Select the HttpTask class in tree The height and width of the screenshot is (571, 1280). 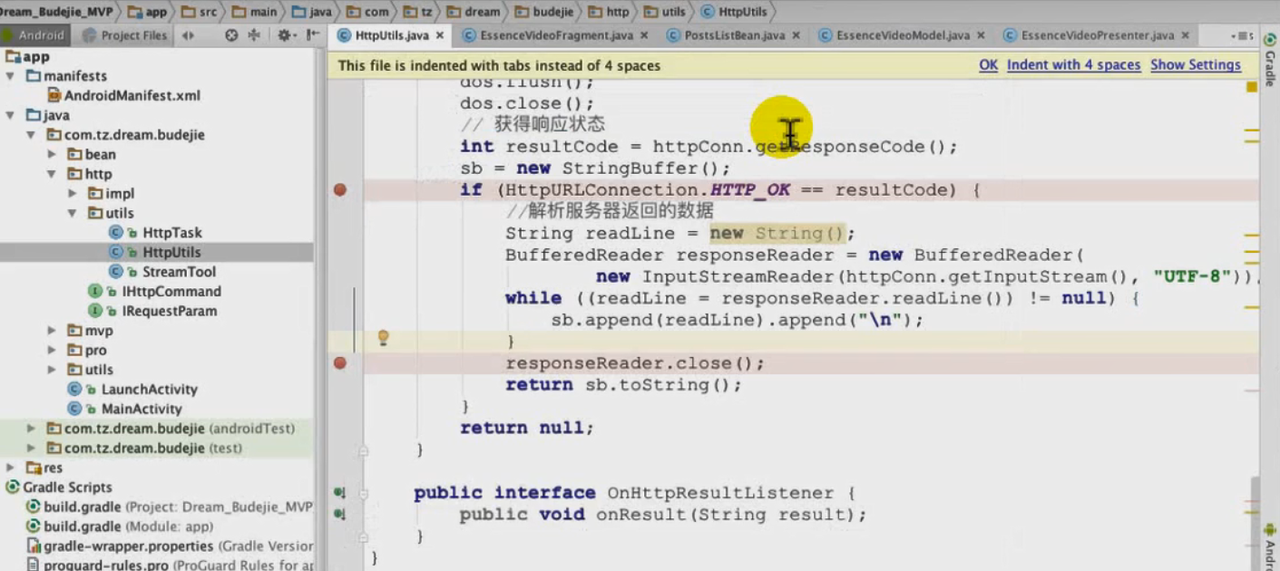tap(172, 233)
